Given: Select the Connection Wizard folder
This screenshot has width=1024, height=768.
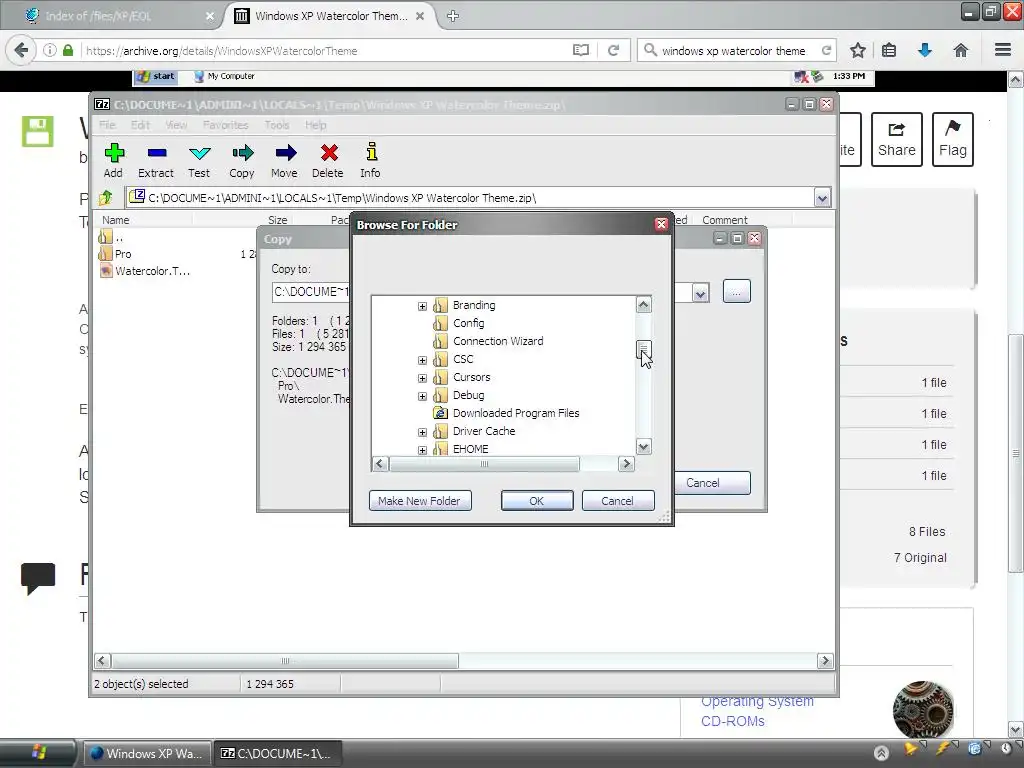Looking at the screenshot, I should click(x=498, y=341).
